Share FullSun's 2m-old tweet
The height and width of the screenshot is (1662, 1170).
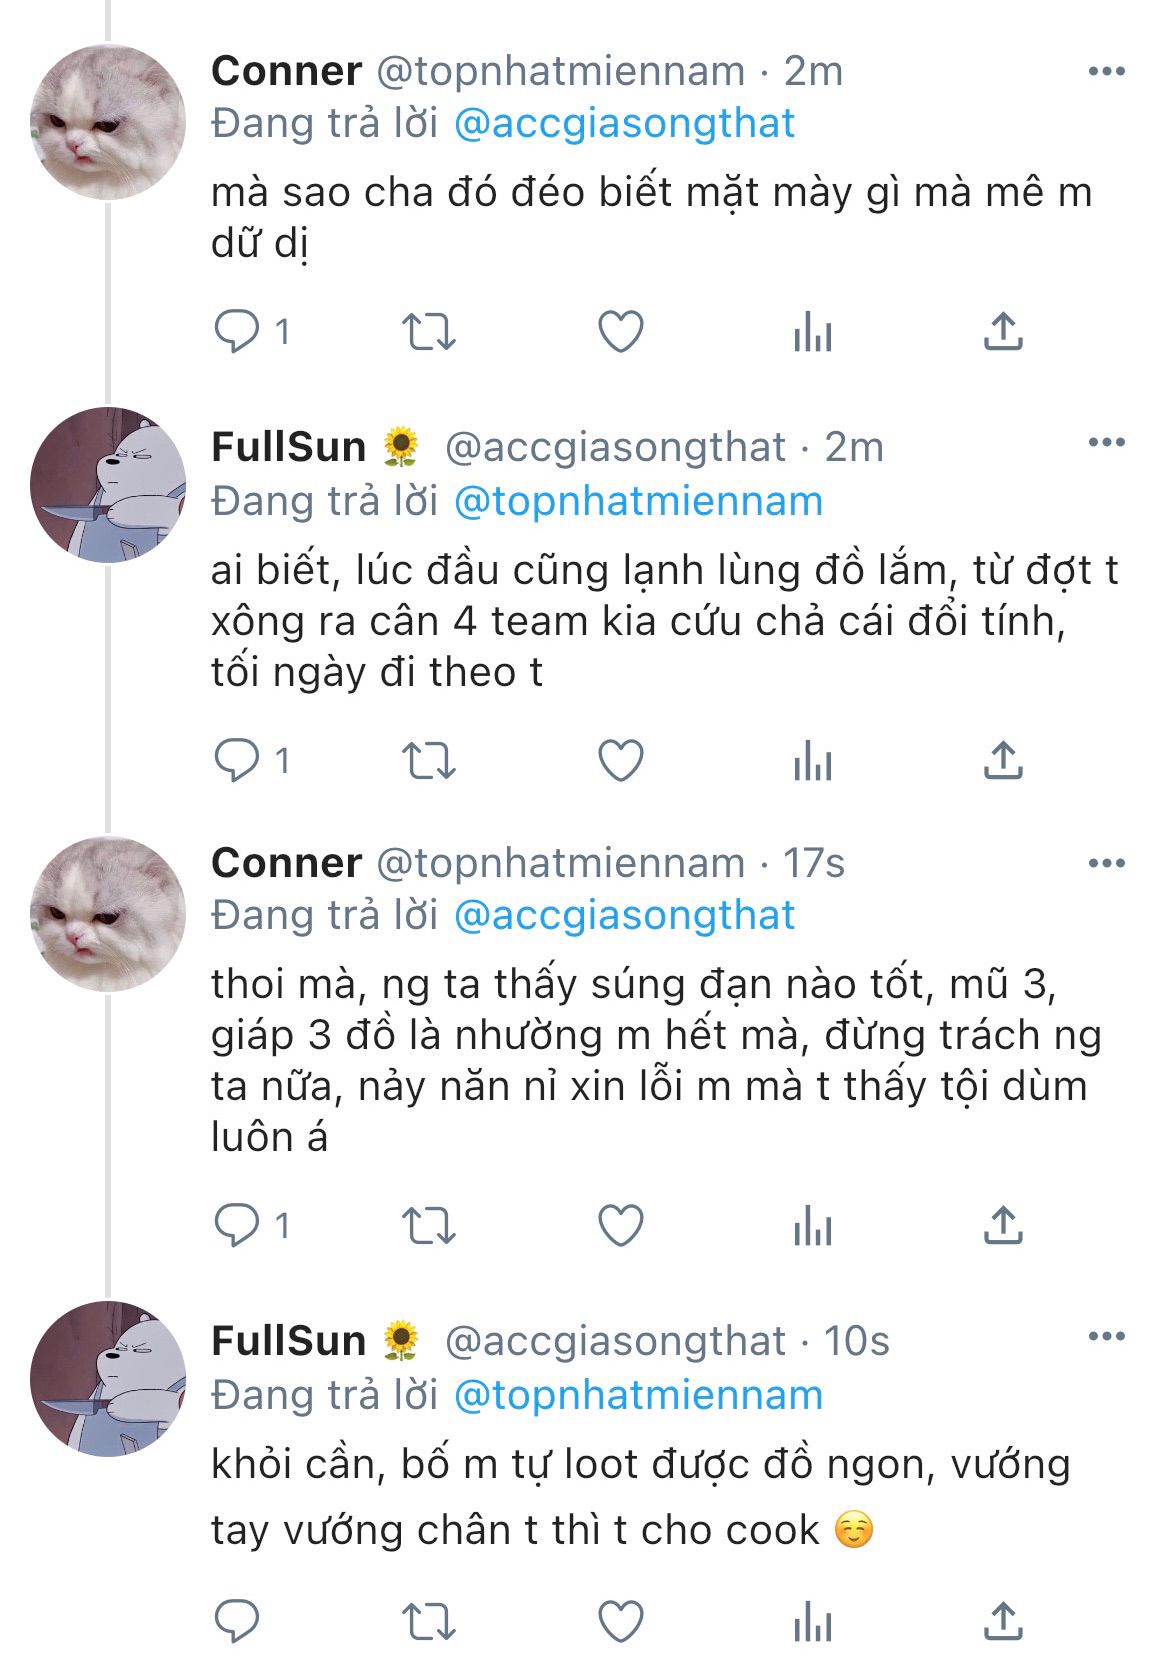click(1003, 762)
